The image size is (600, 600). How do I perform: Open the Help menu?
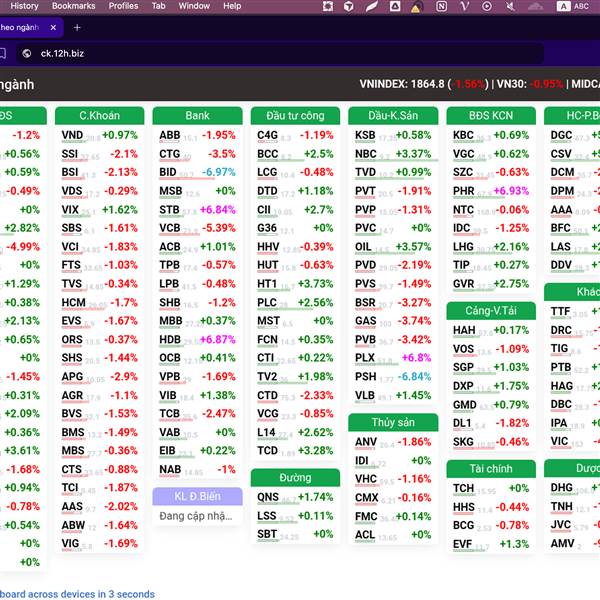pyautogui.click(x=232, y=6)
